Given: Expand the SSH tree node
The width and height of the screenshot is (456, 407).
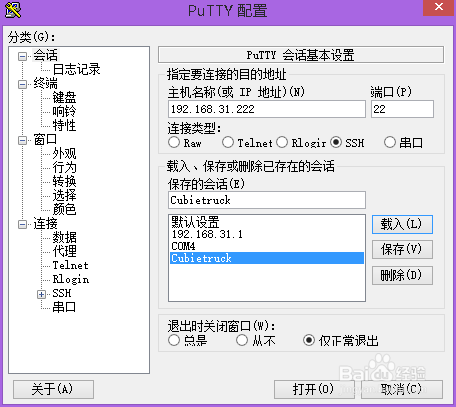Looking at the screenshot, I should pyautogui.click(x=41, y=294).
